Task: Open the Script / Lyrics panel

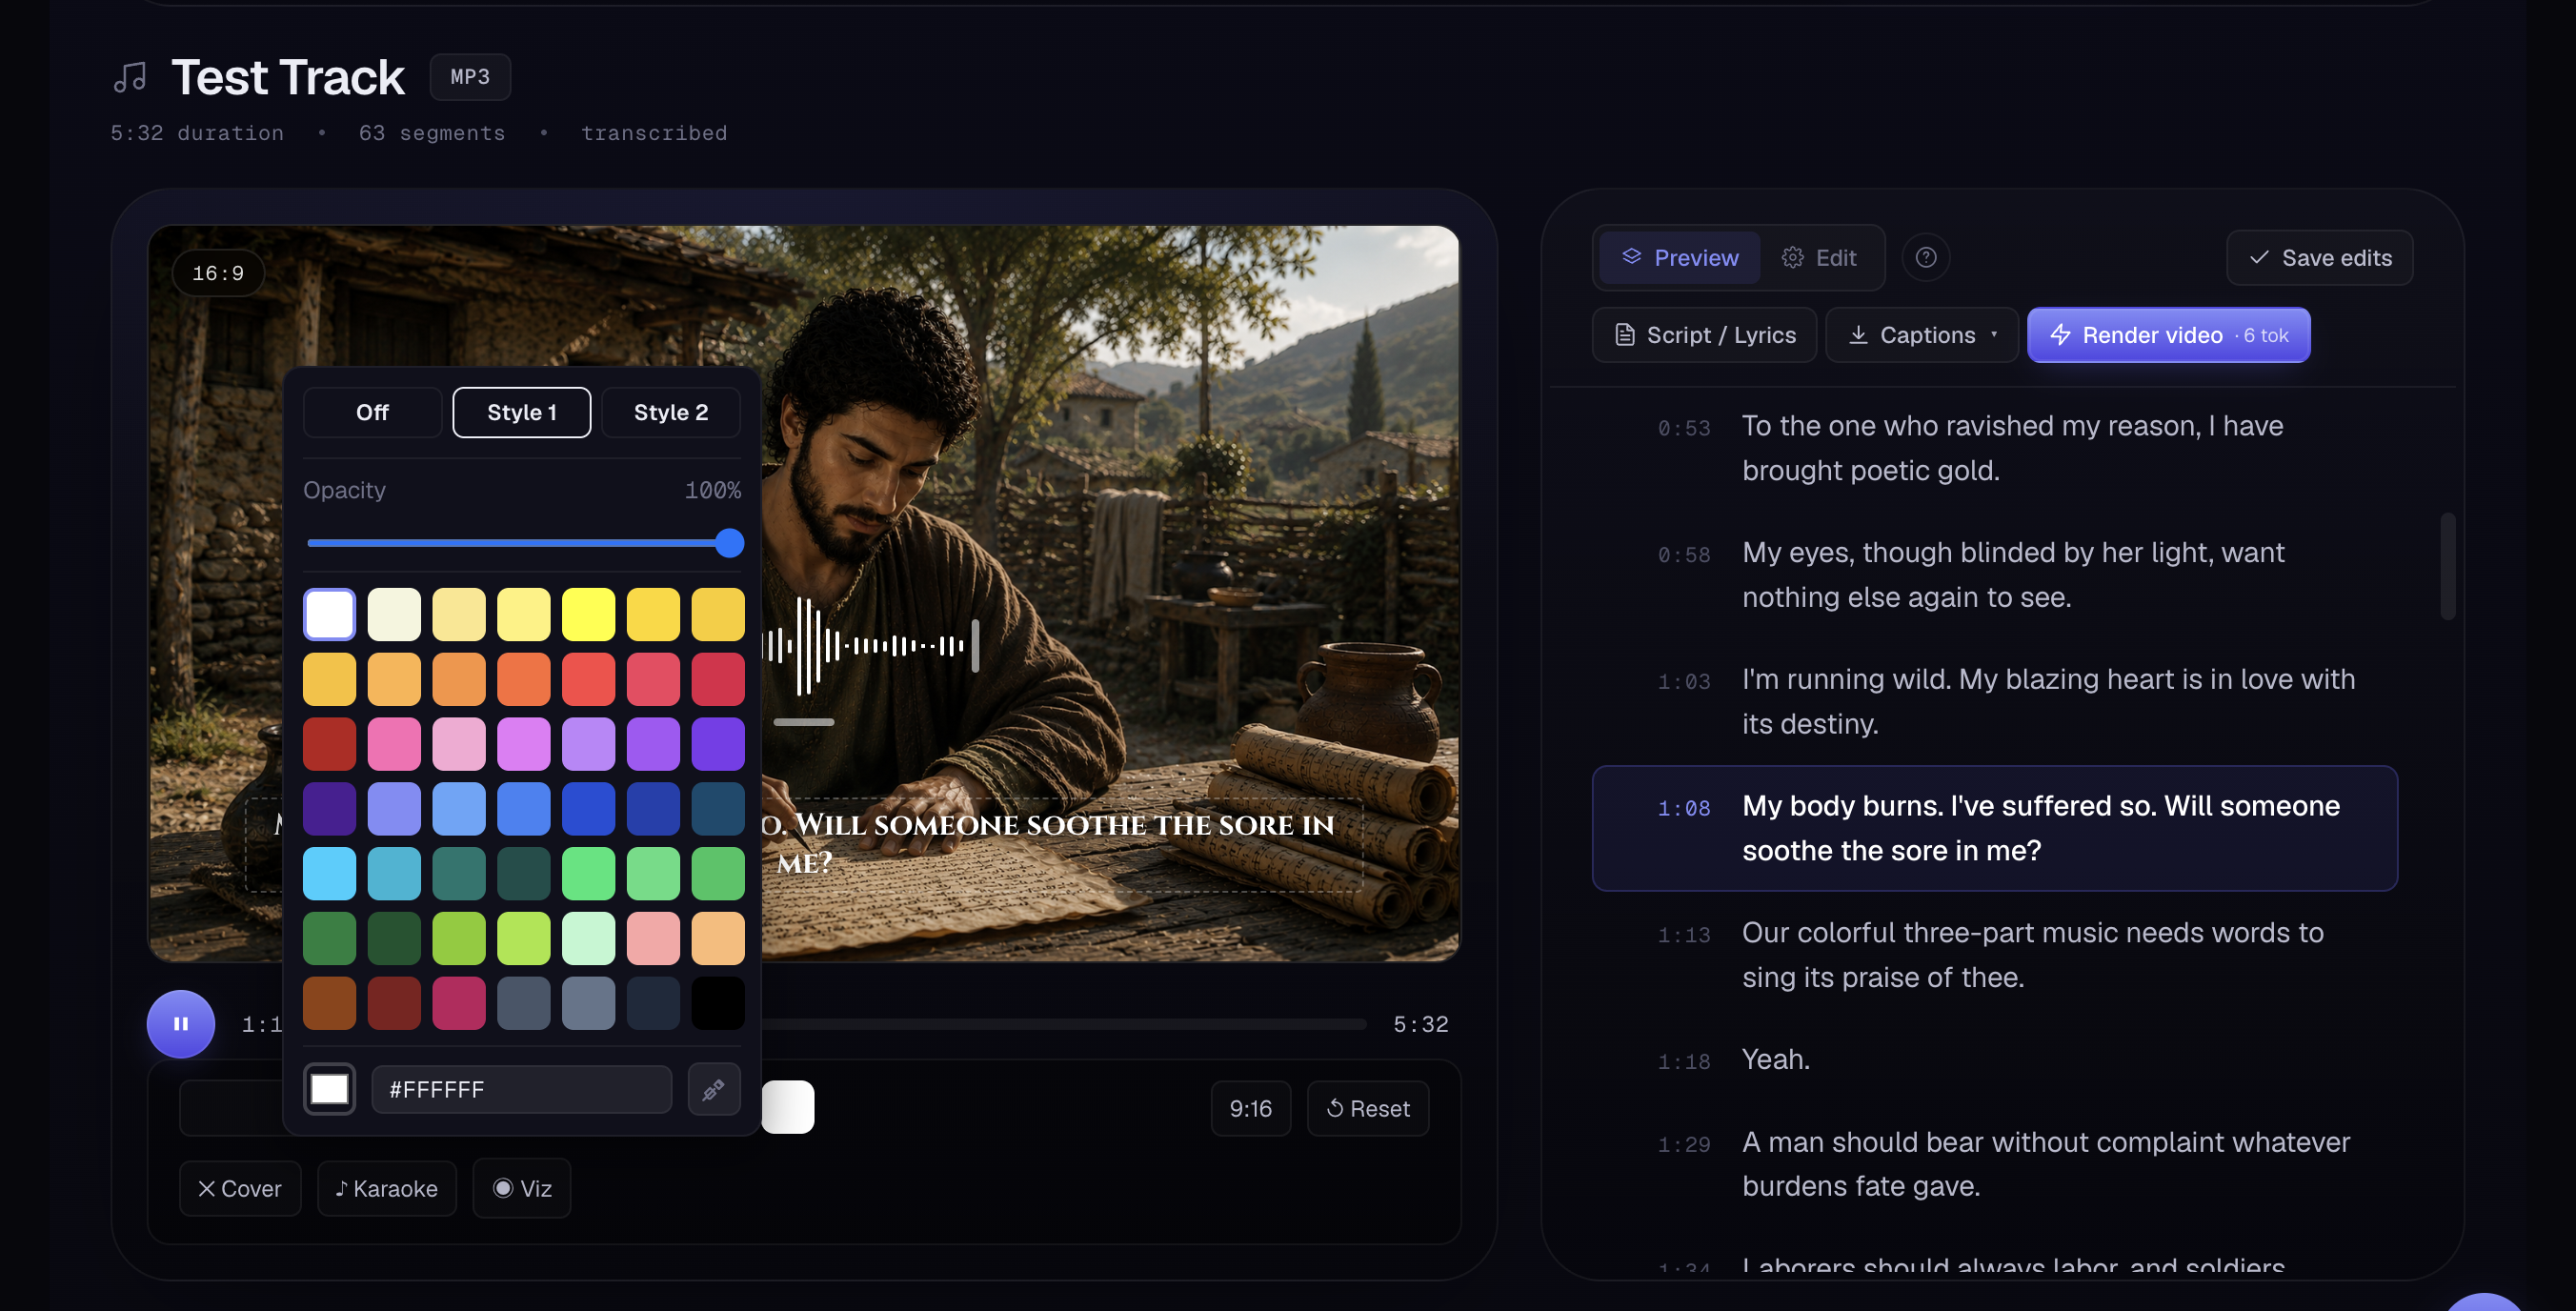Action: click(x=1704, y=335)
